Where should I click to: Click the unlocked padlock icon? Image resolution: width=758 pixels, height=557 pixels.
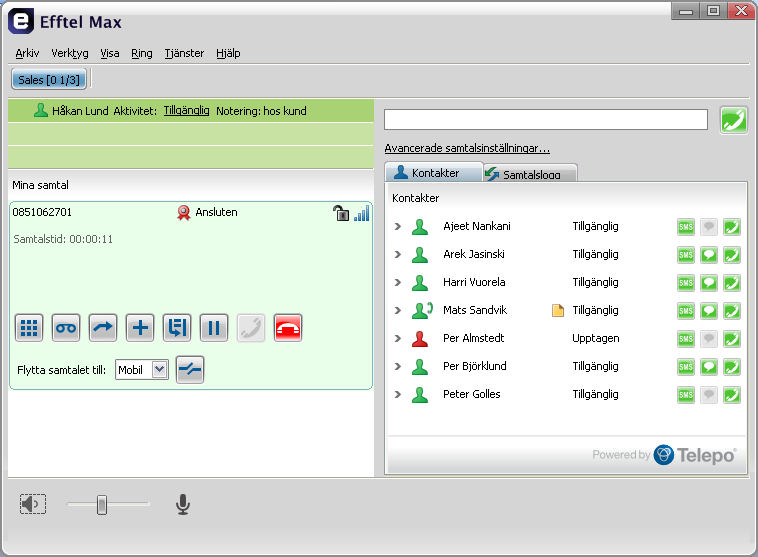point(341,213)
